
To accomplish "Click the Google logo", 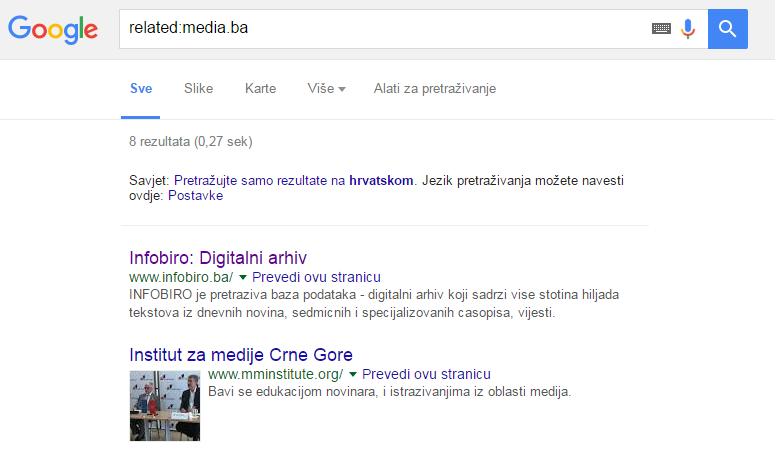I will (53, 30).
